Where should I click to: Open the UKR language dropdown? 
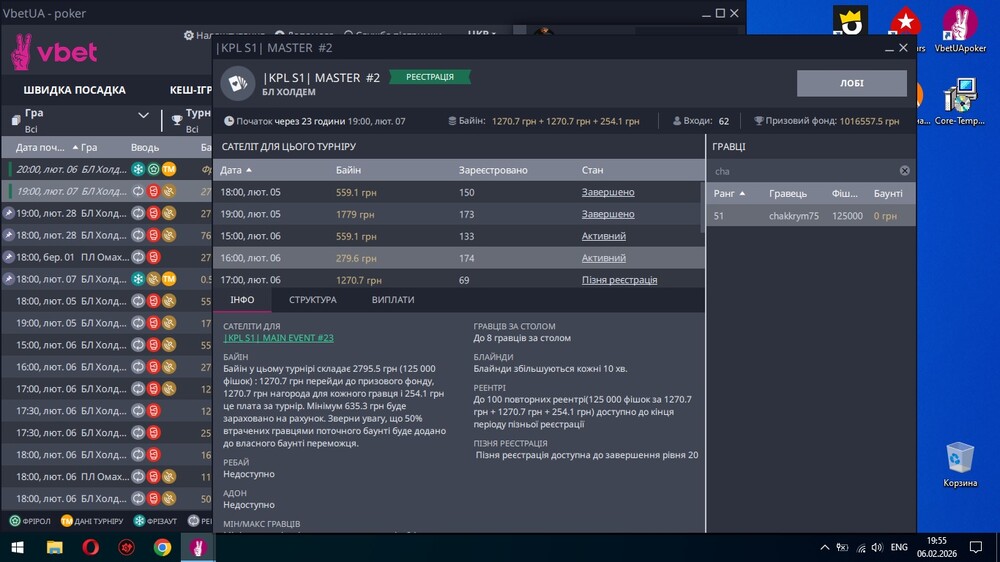click(482, 34)
